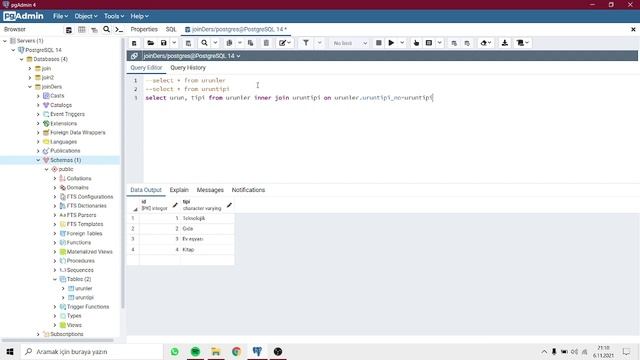This screenshot has height=360, width=640.
Task: Open the Notifications tab
Action: 248,190
